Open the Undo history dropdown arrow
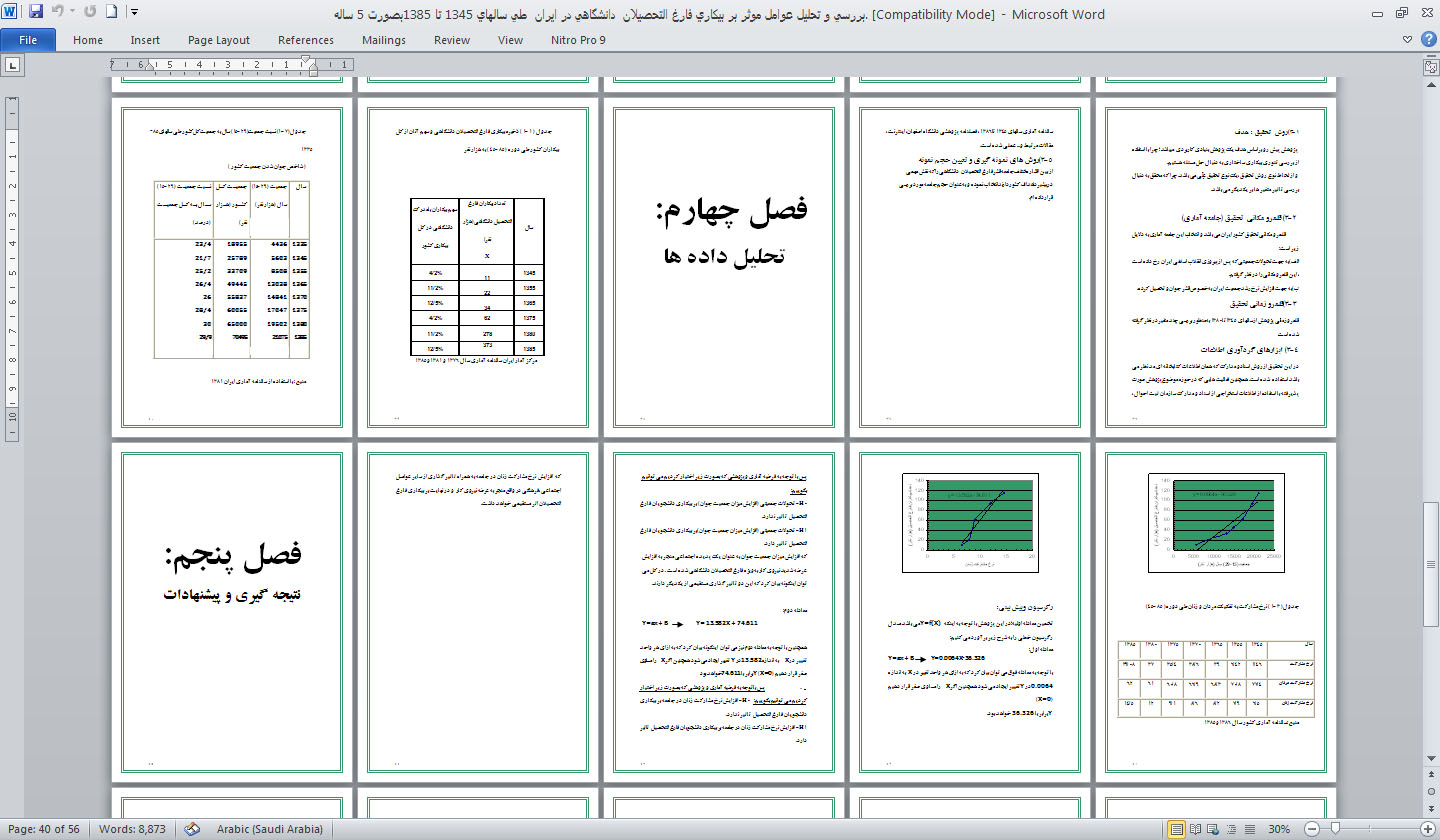1440x840 pixels. pyautogui.click(x=74, y=13)
